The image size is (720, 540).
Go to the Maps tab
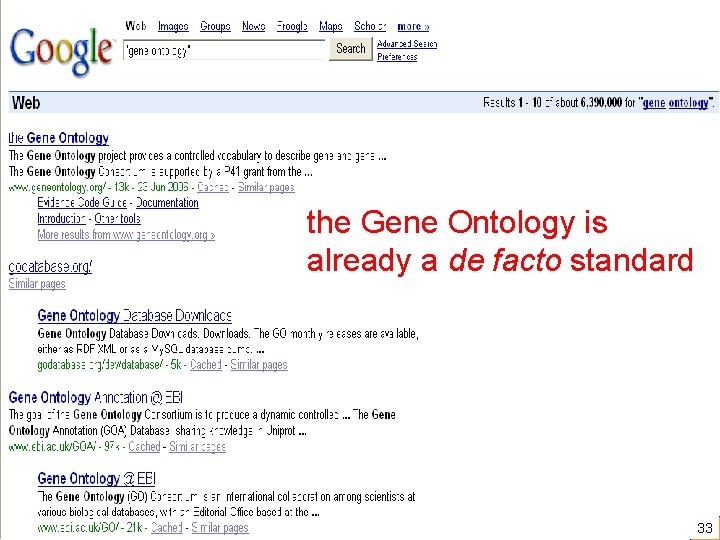(331, 27)
